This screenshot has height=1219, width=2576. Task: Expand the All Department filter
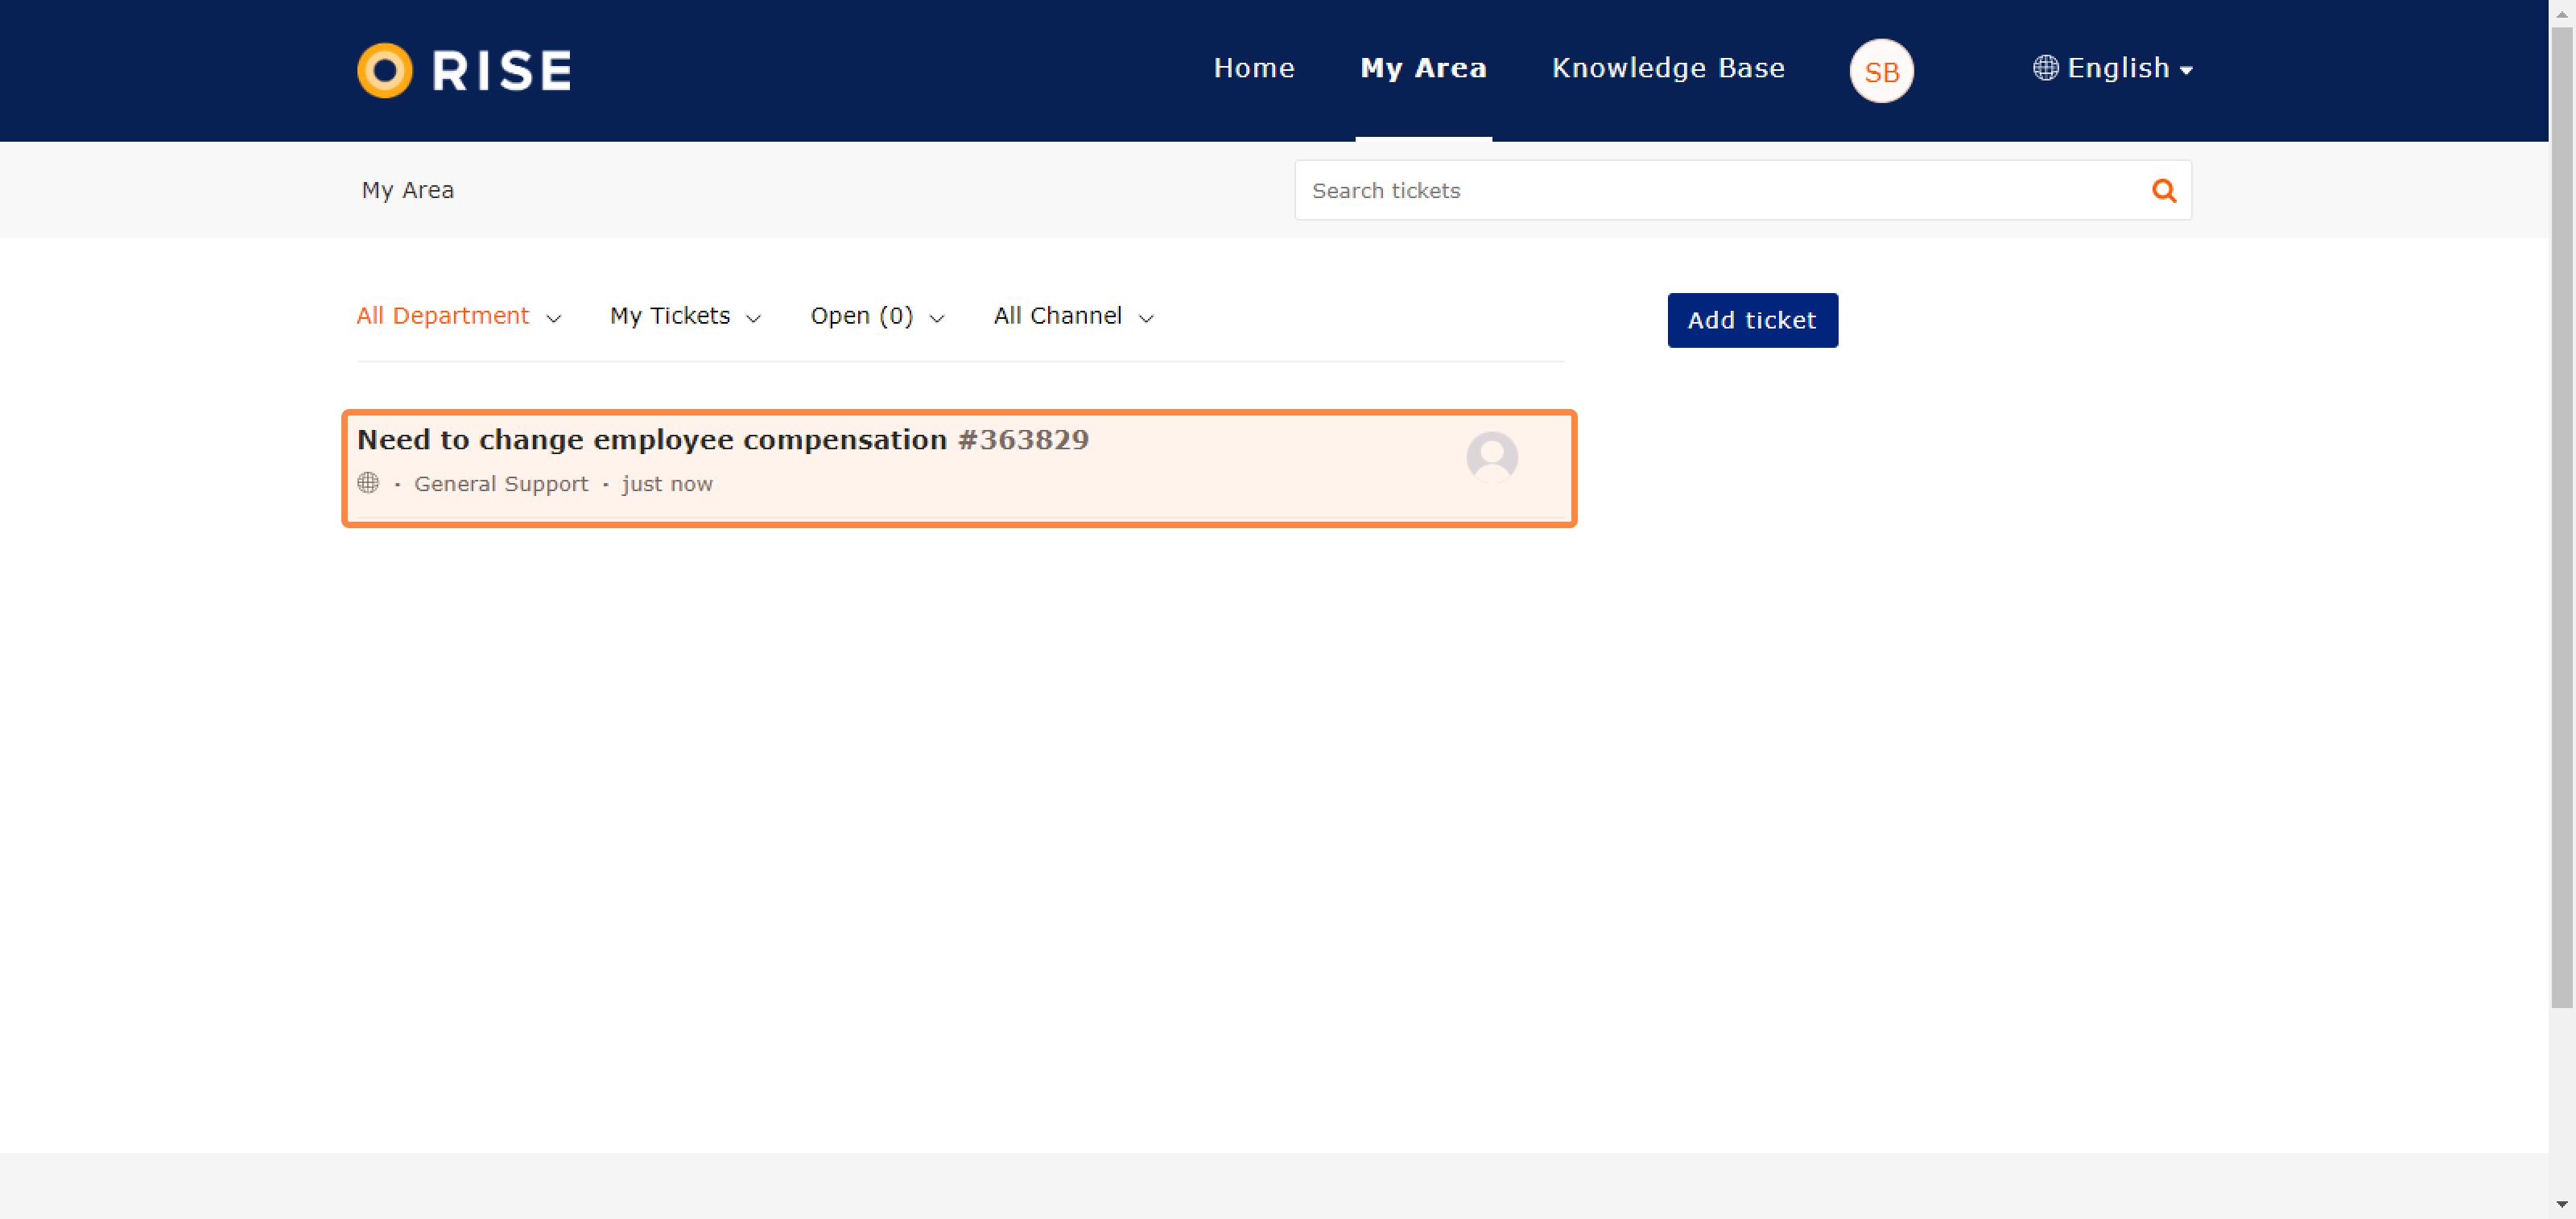458,316
